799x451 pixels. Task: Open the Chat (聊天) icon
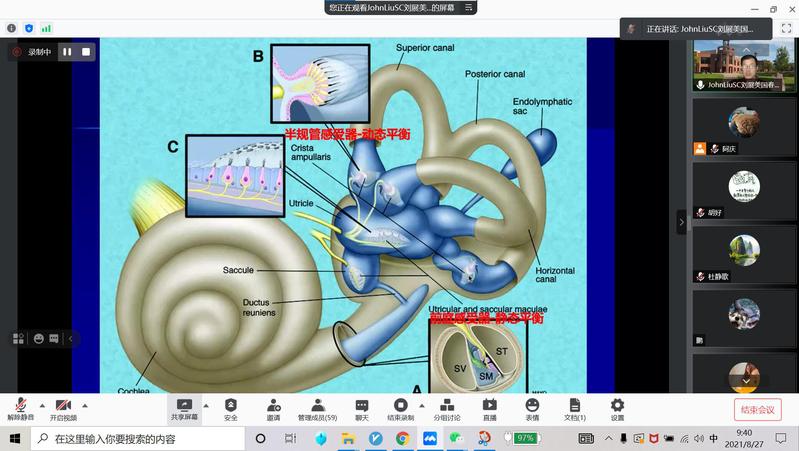361,406
